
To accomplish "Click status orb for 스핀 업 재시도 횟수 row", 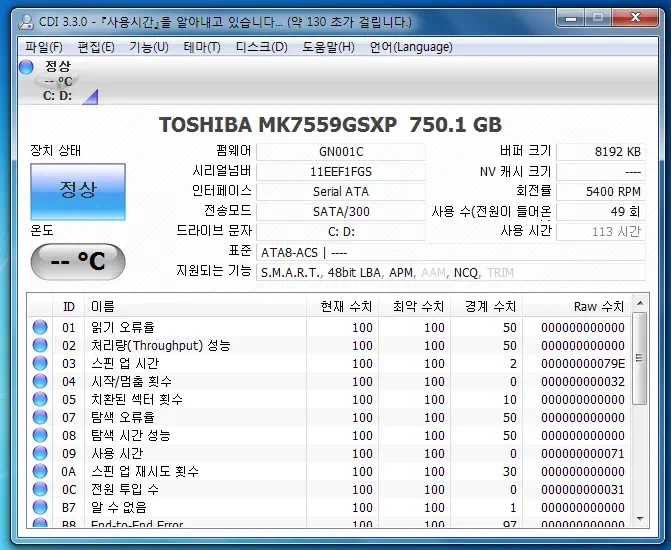I will (x=40, y=471).
